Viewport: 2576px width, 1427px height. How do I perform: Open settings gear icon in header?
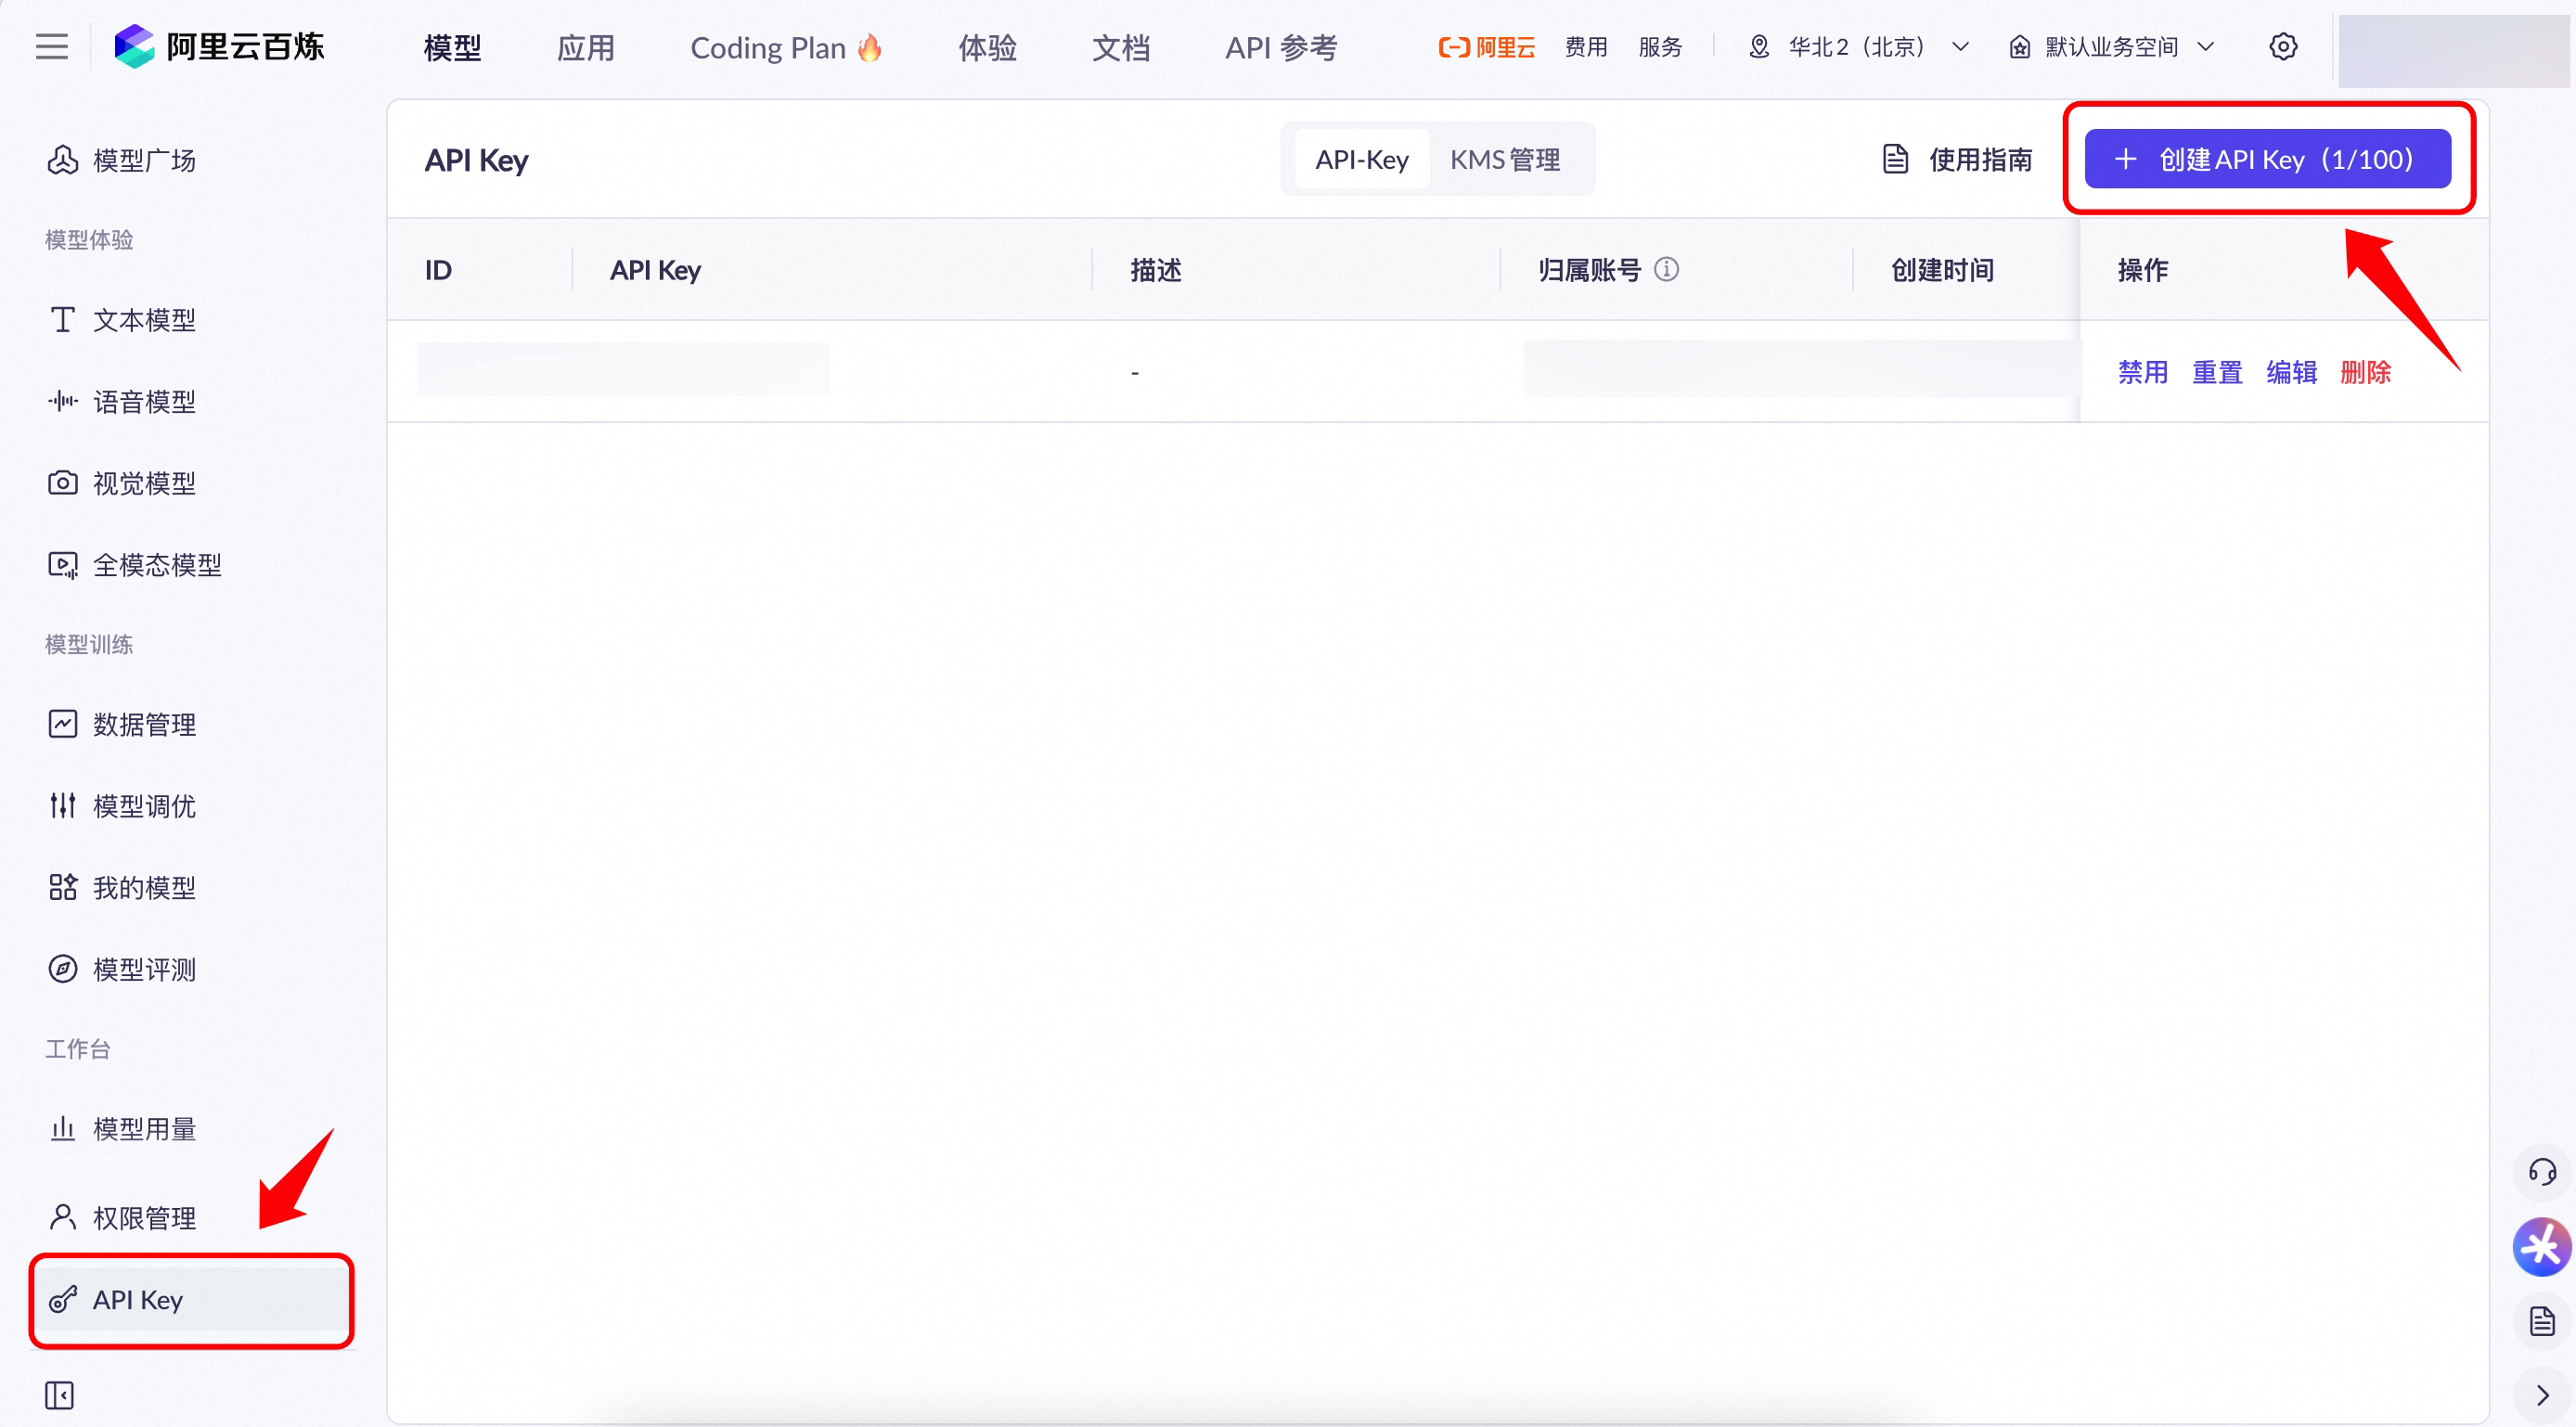2283,47
